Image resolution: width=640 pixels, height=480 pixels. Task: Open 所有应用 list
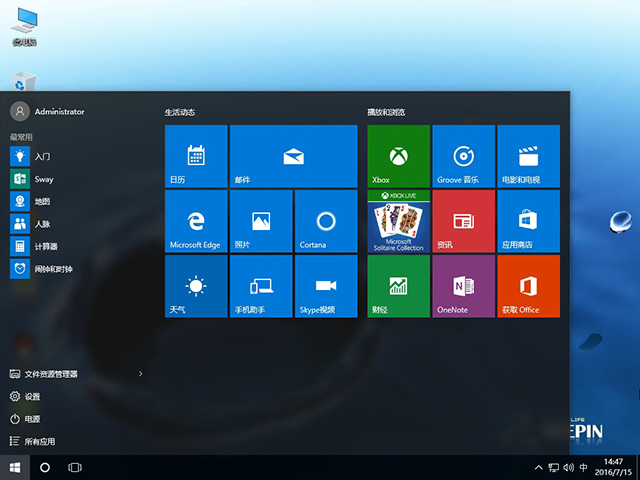coord(40,441)
